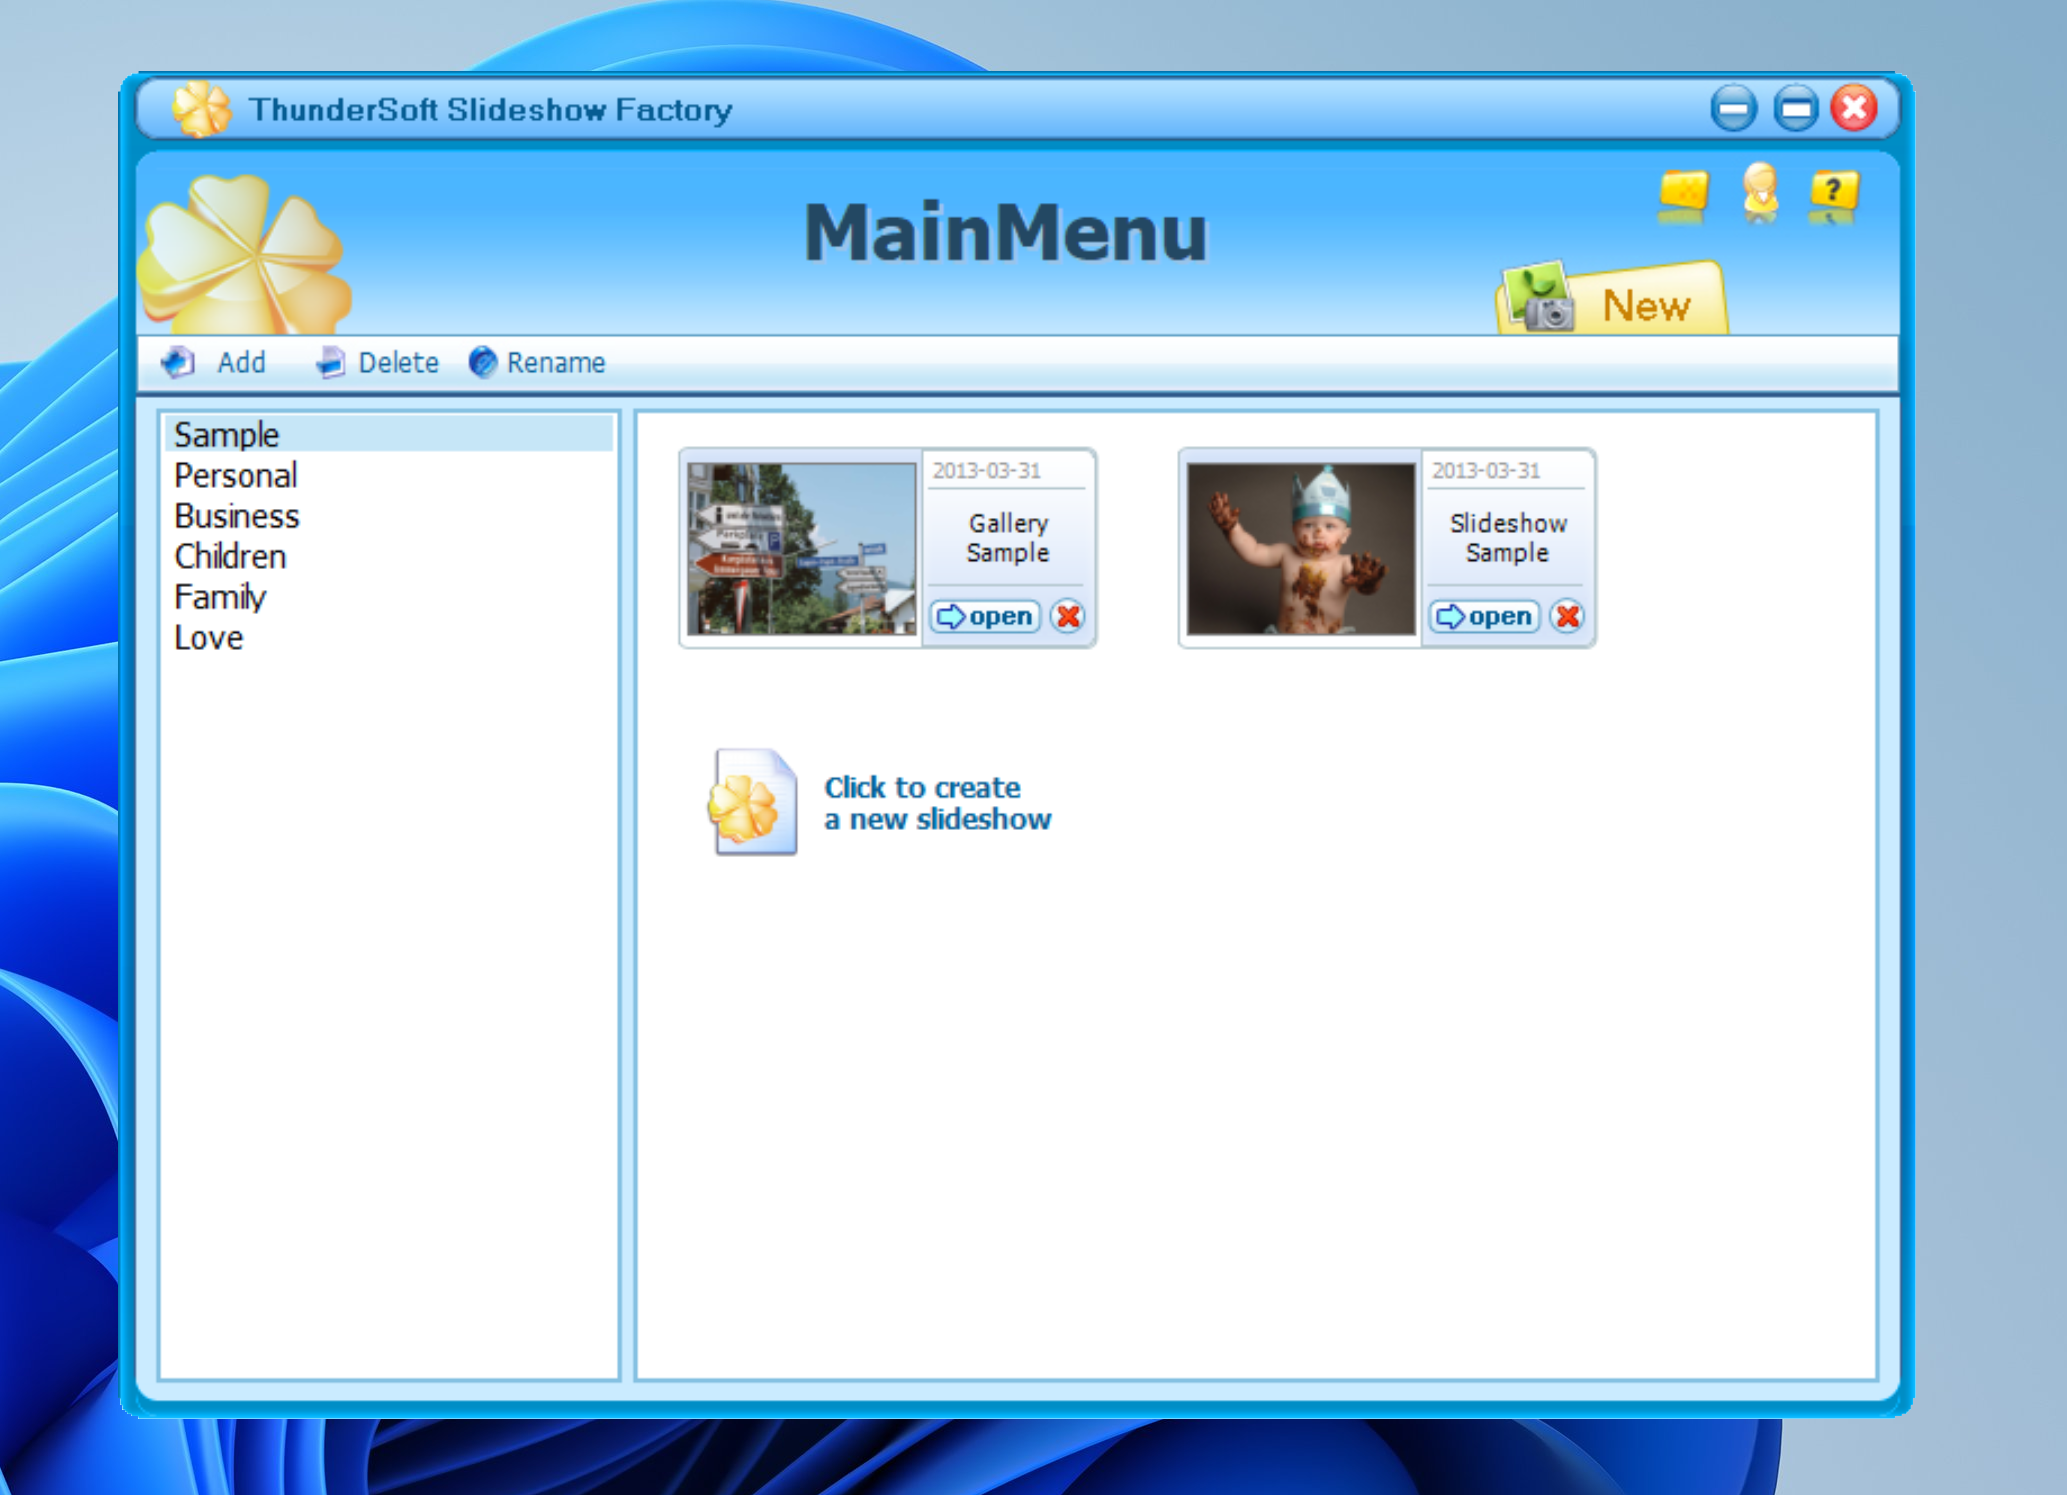Click the flower logo in title bar

201,108
